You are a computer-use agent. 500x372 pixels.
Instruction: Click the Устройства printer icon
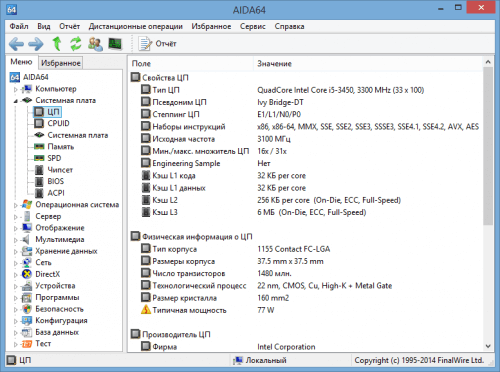(x=27, y=286)
